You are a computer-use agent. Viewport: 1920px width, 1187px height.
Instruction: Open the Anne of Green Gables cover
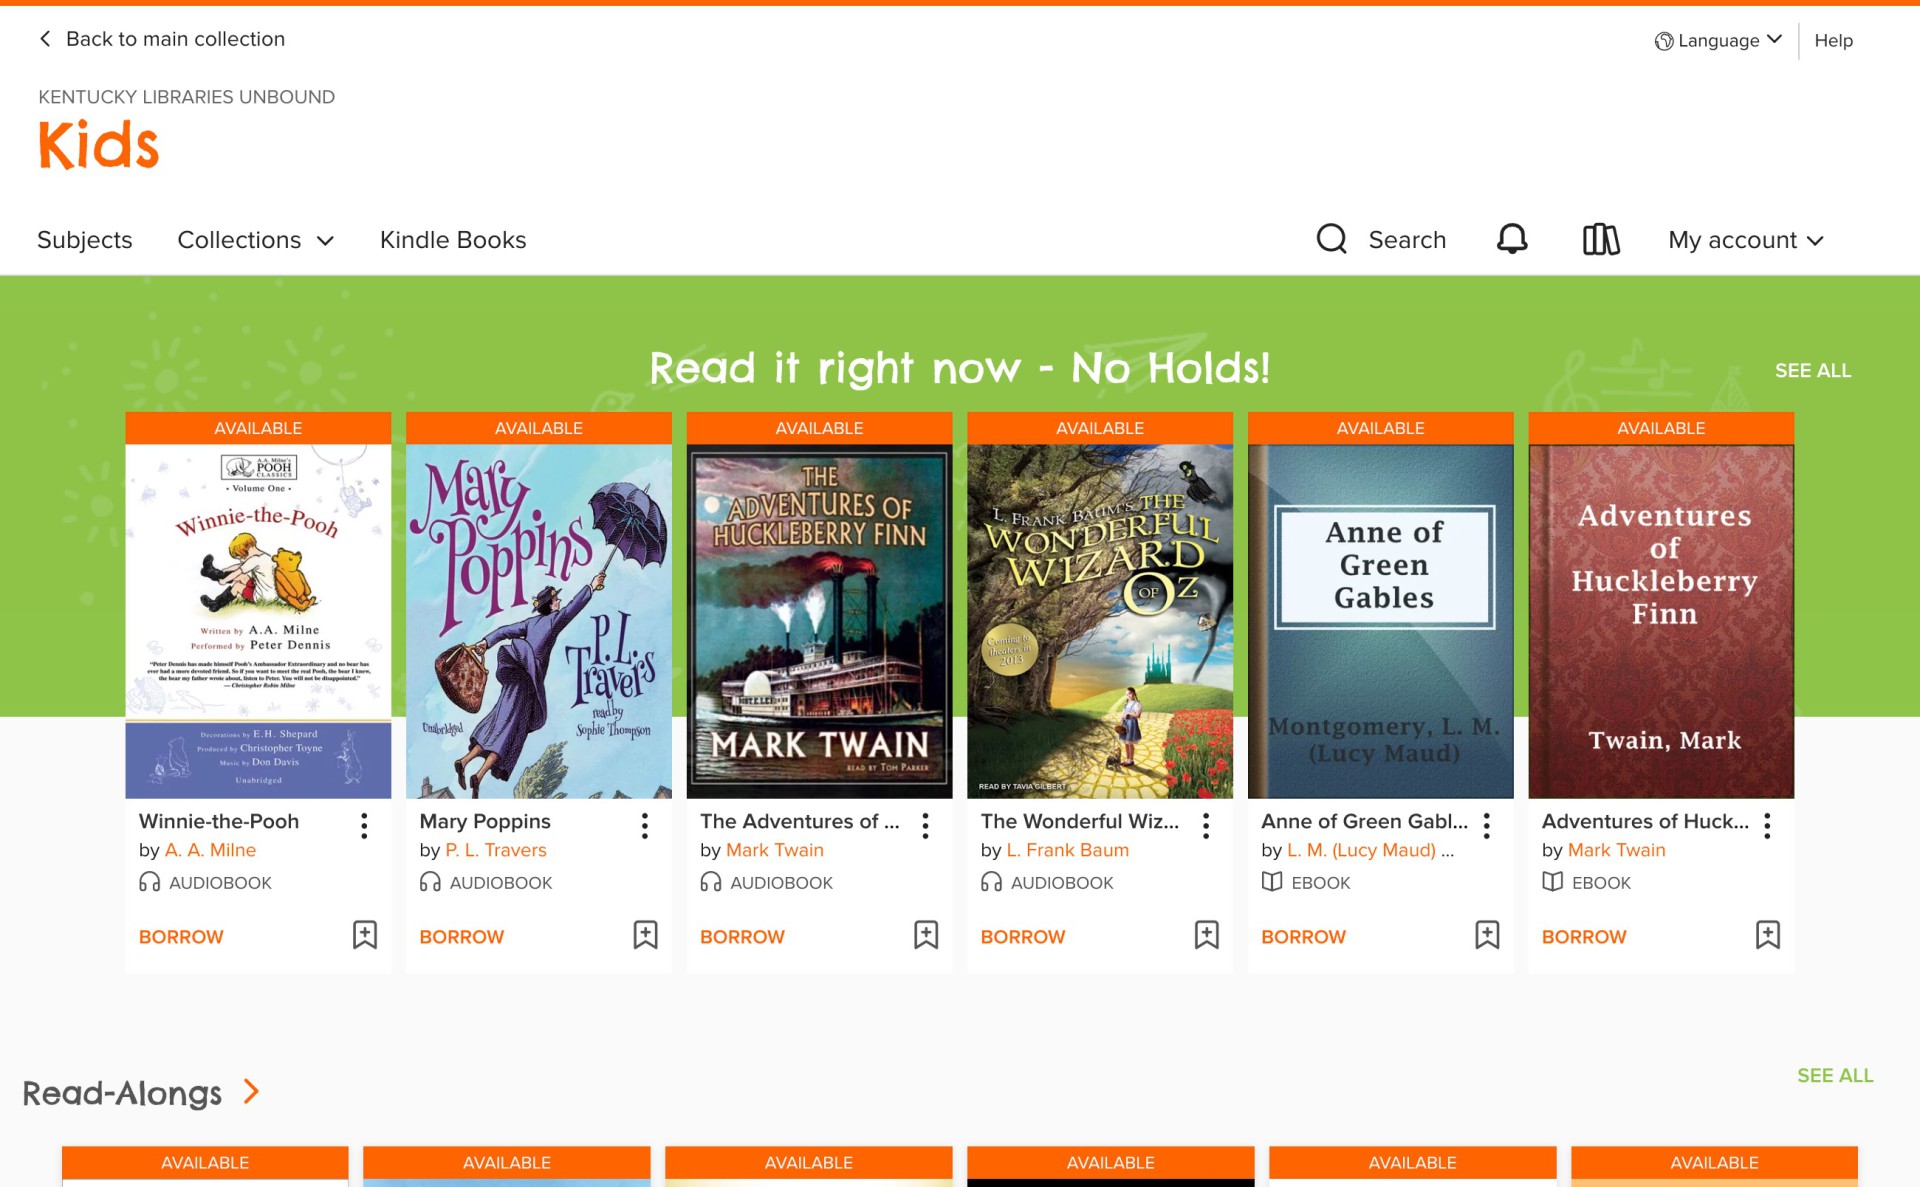click(1380, 620)
